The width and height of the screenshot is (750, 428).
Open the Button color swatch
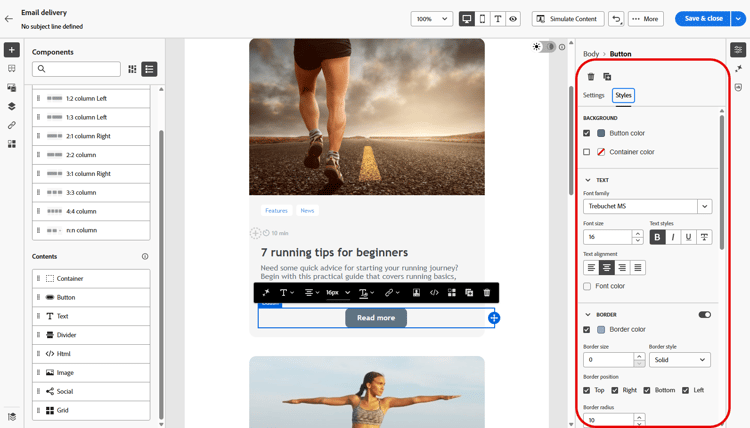click(601, 133)
